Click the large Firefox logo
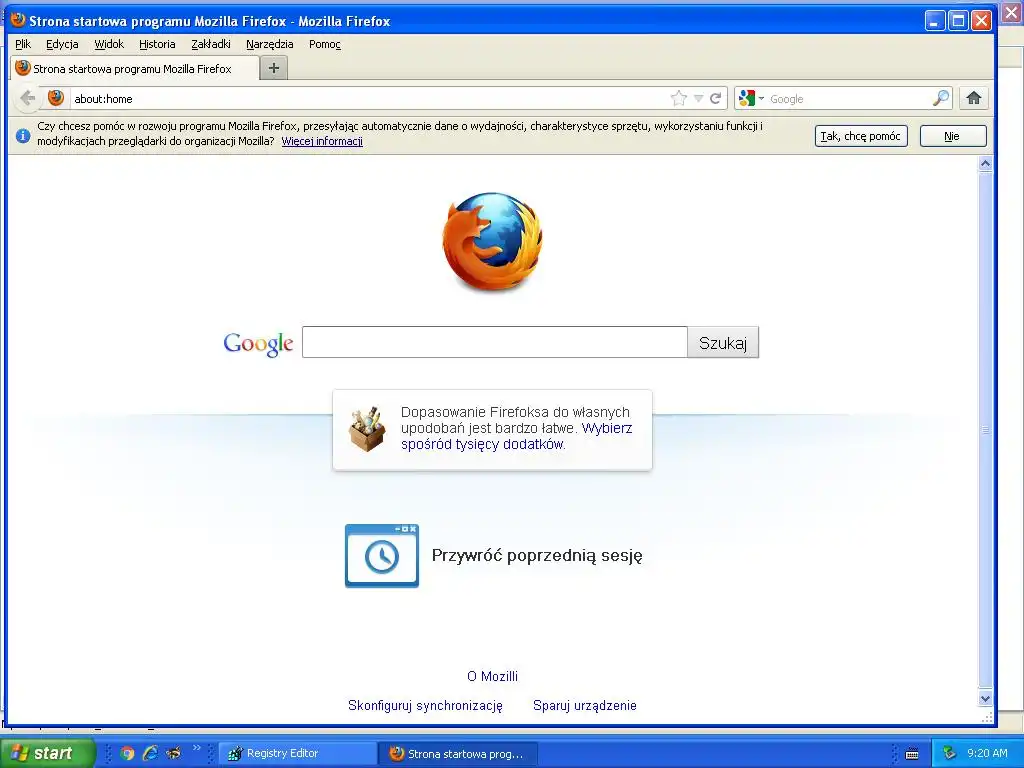 pyautogui.click(x=492, y=241)
